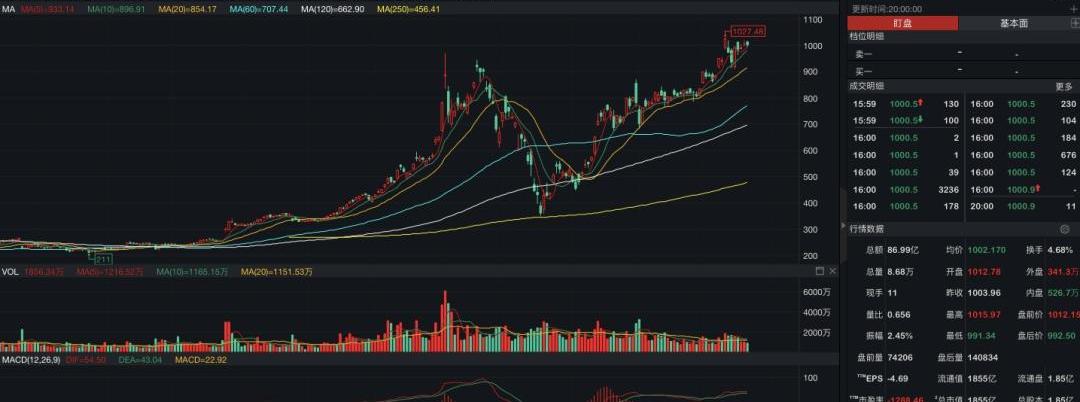This screenshot has width=1080, height=402.
Task: Select the MA(20)=854.17 legend
Action: click(x=187, y=9)
